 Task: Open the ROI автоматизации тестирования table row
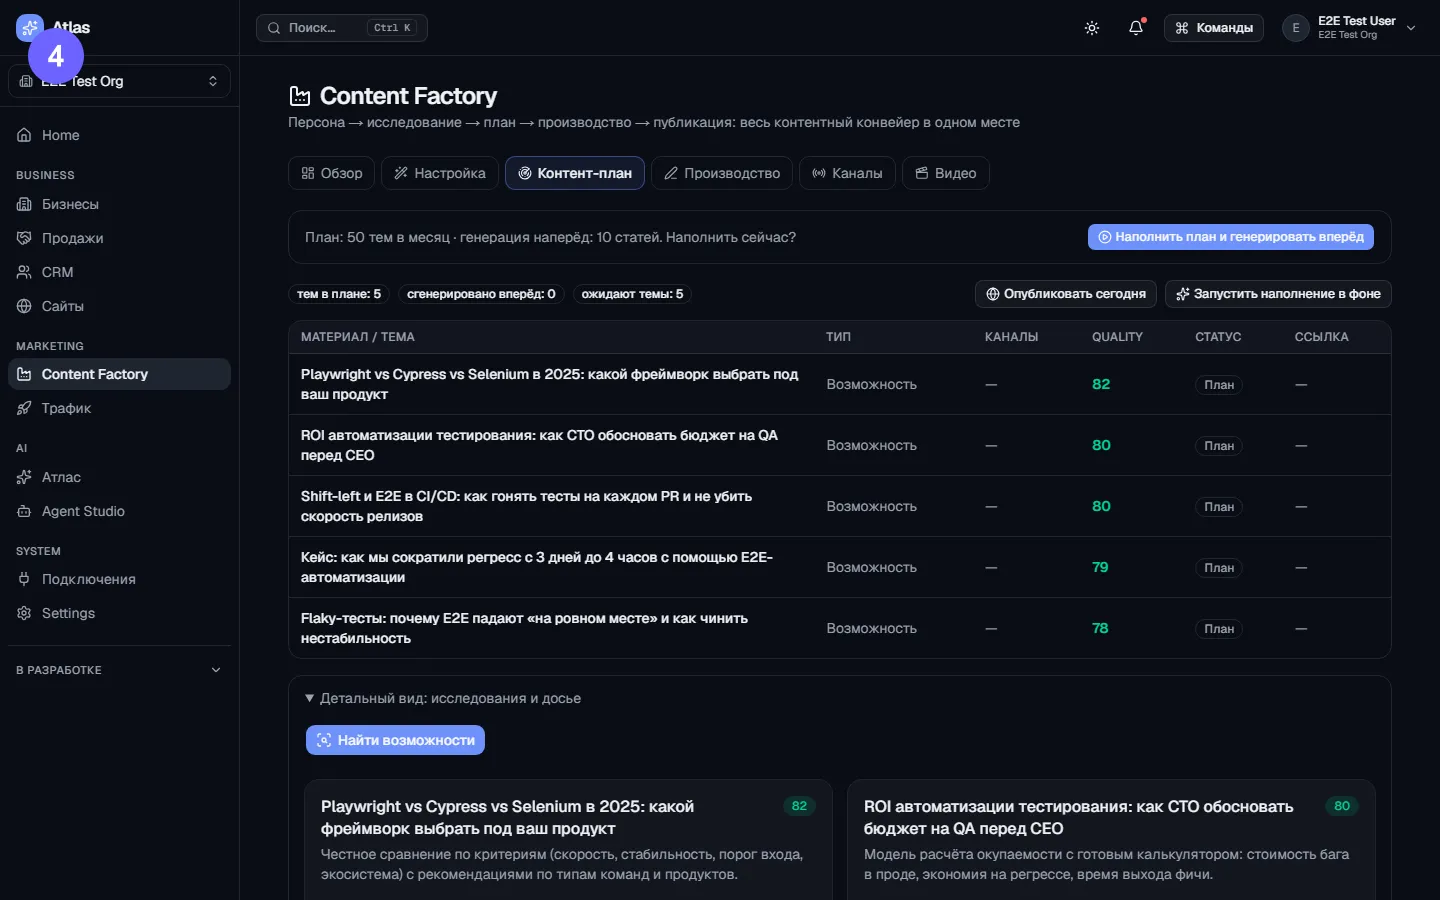(x=840, y=445)
